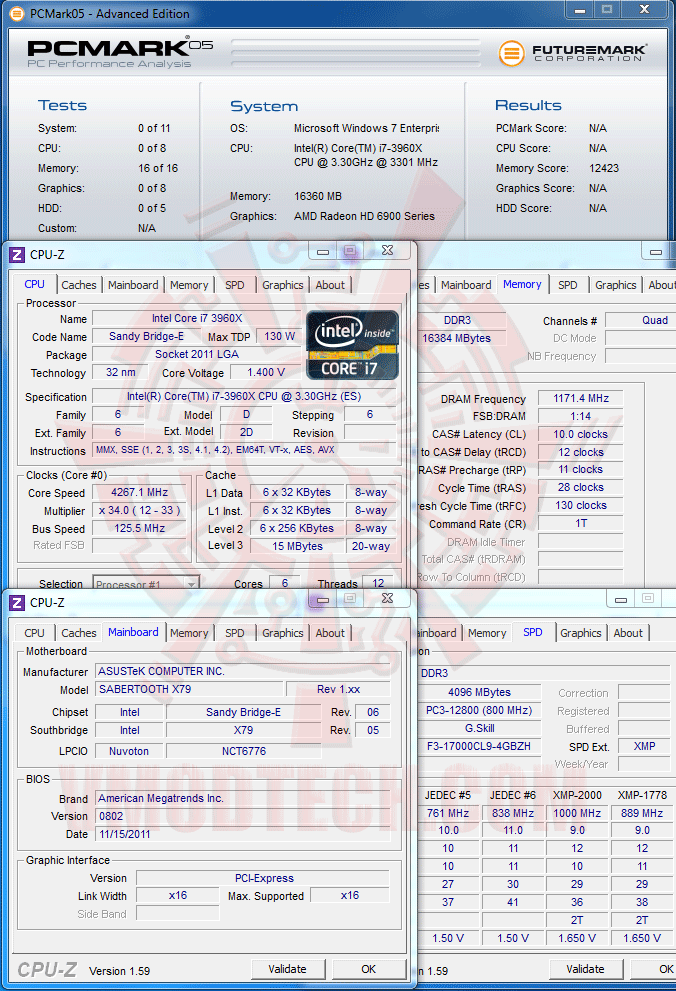
Task: Minimize the CPU-Z Mainboard window
Action: point(323,600)
